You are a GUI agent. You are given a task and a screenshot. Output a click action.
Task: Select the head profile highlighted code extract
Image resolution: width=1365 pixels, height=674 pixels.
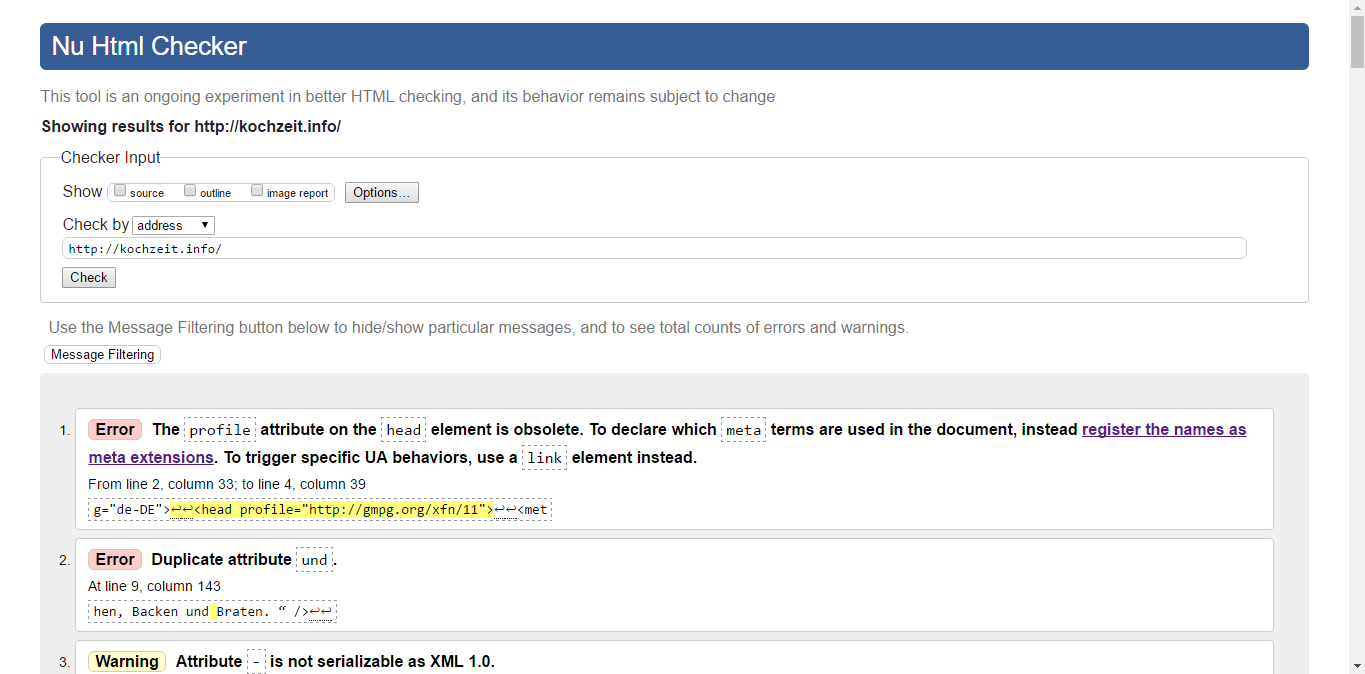pyautogui.click(x=332, y=510)
